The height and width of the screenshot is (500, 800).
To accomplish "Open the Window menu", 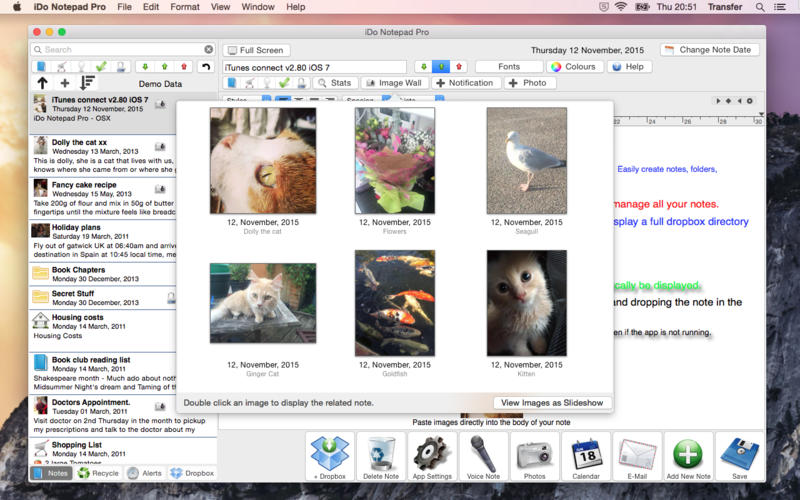I will 258,7.
